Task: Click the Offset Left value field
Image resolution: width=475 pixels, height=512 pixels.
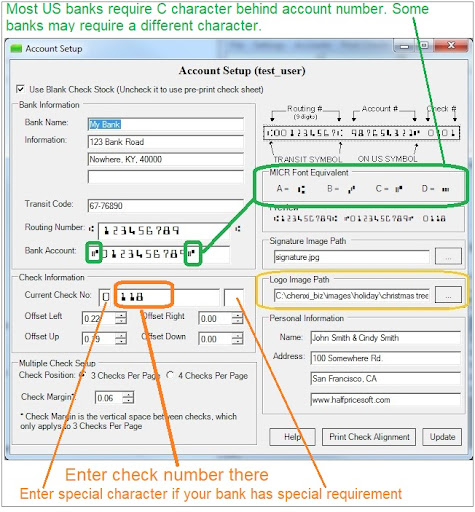Action: [99, 318]
